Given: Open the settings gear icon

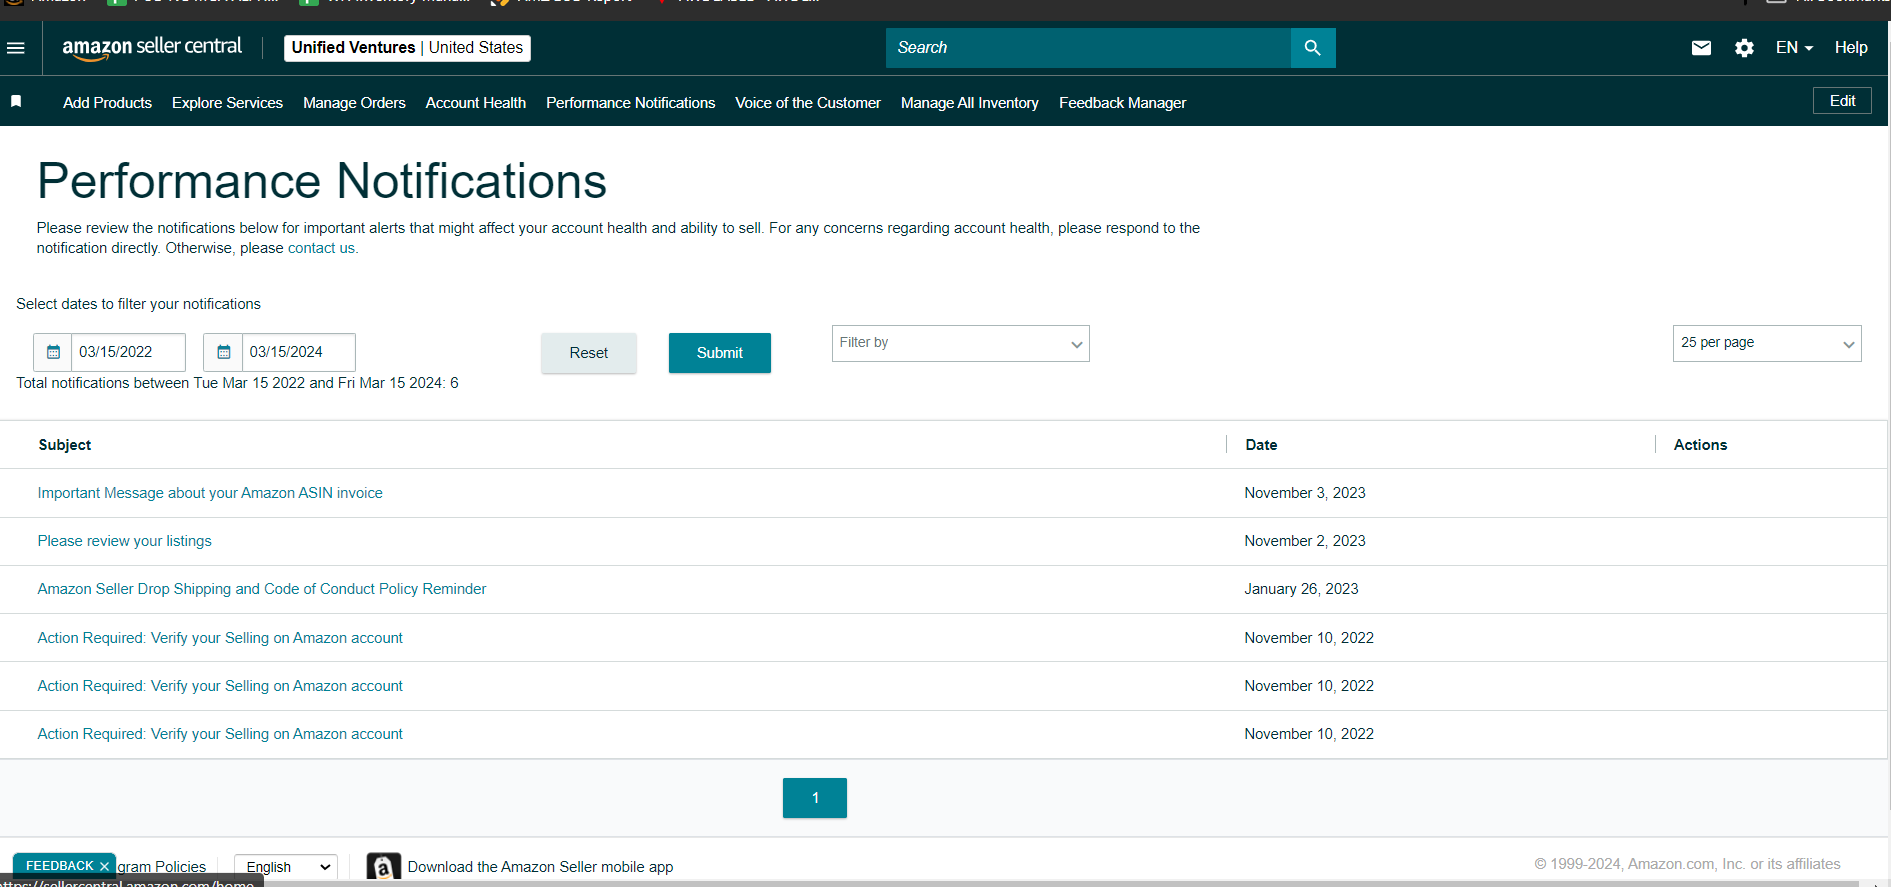Looking at the screenshot, I should coord(1744,48).
